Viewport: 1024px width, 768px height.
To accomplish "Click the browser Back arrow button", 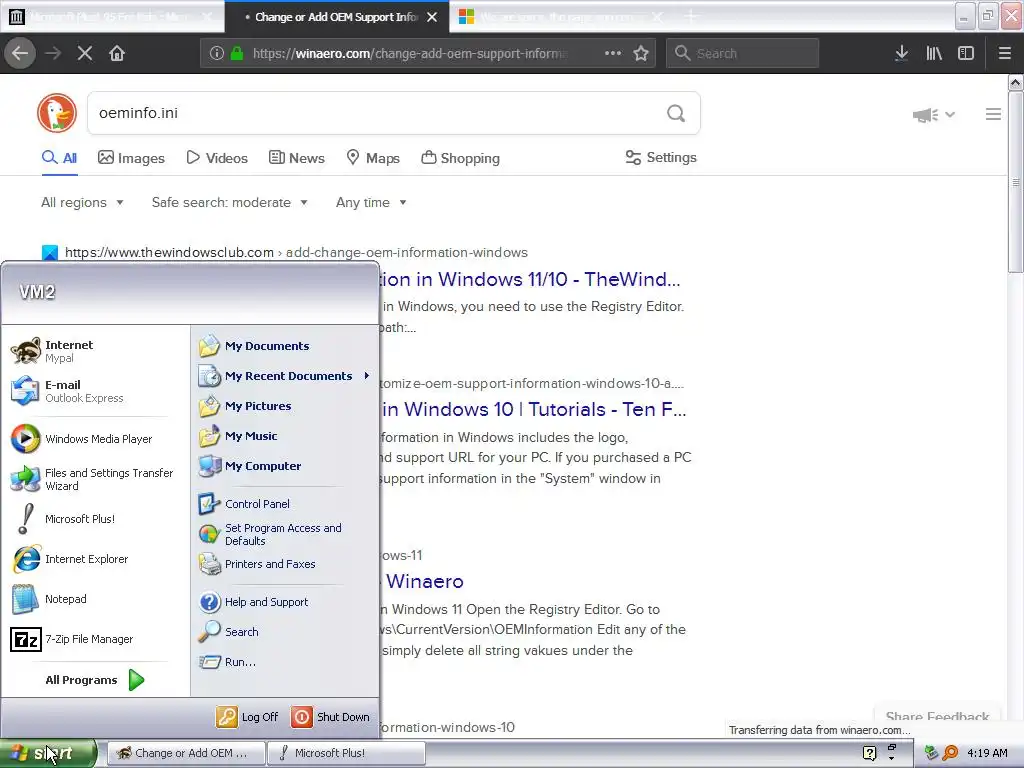I will point(20,53).
